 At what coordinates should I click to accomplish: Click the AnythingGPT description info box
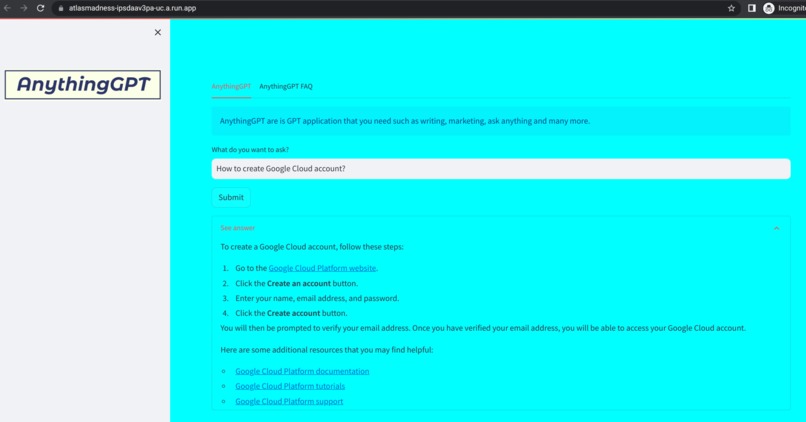[501, 121]
